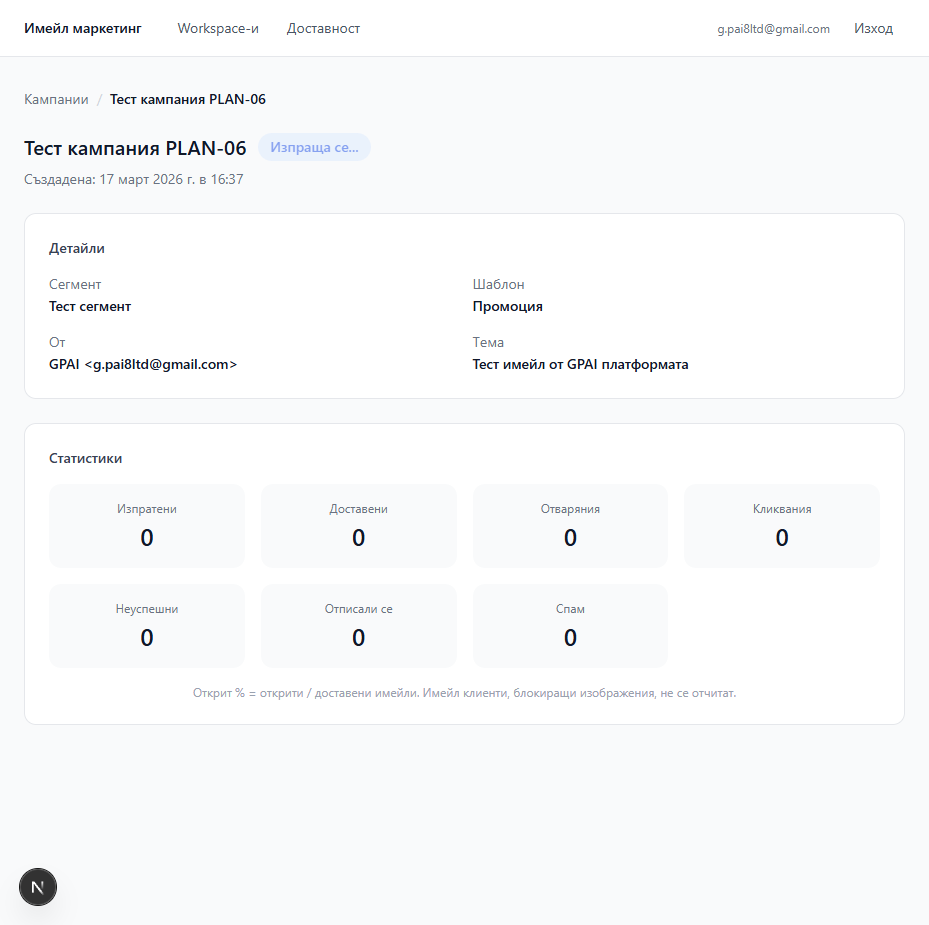Click the Сегмент field label
Image resolution: width=929 pixels, height=925 pixels.
75,284
